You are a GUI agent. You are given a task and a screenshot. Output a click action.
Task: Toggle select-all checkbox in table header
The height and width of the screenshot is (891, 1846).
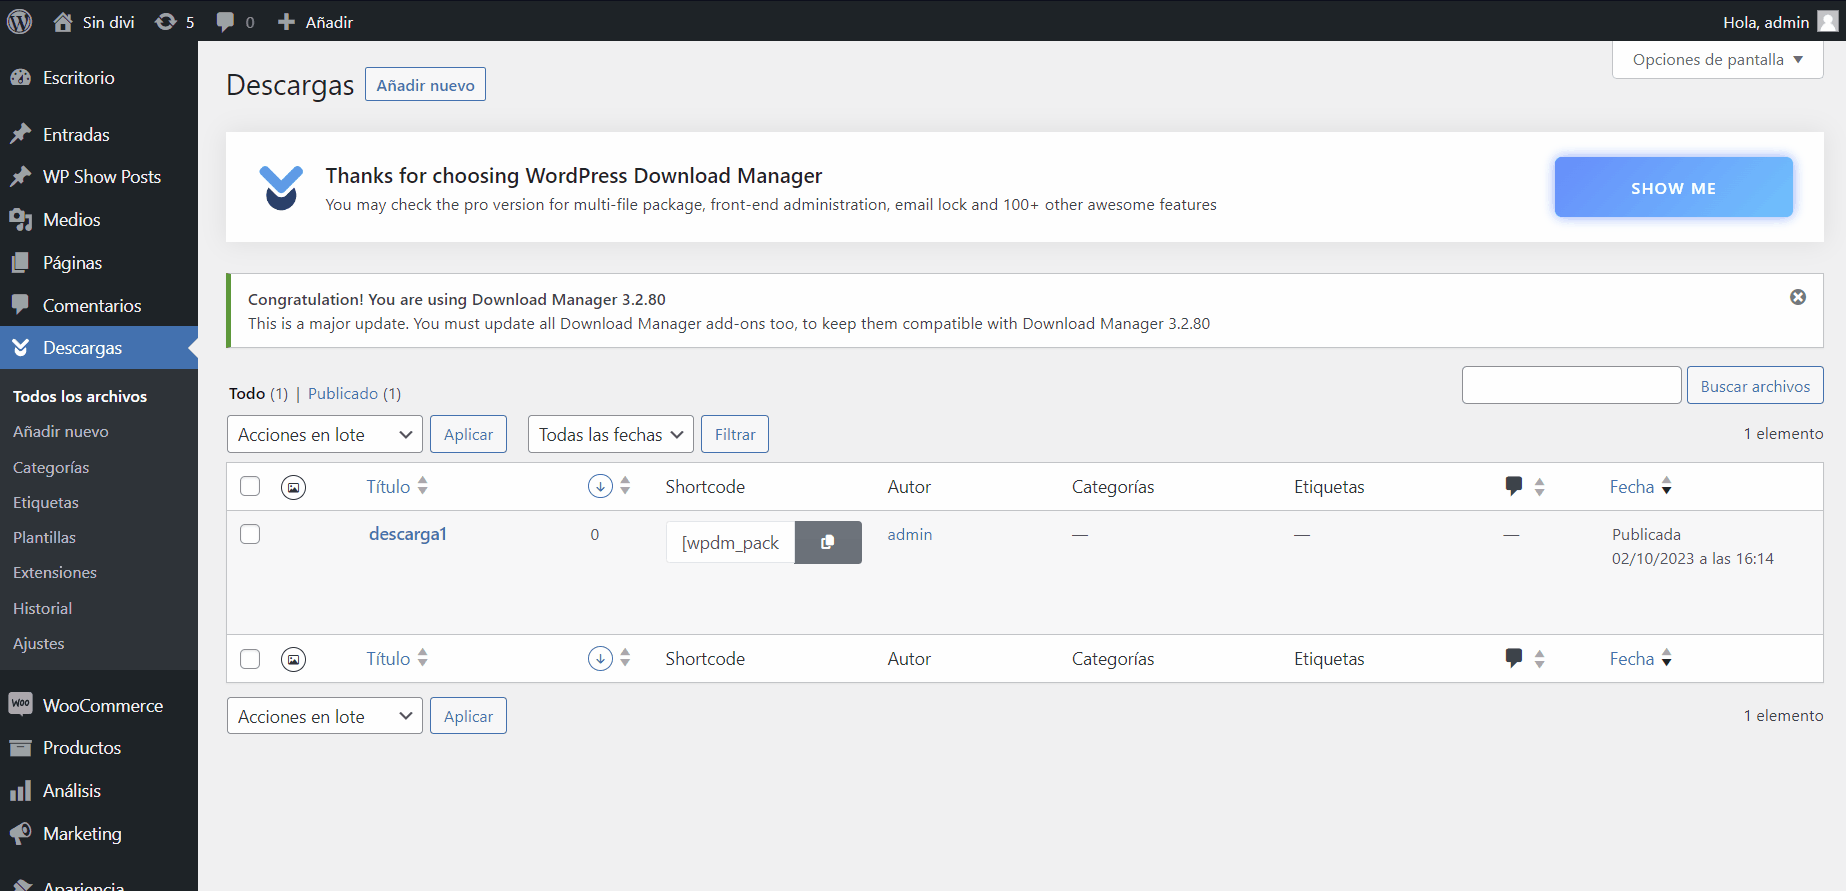point(250,486)
